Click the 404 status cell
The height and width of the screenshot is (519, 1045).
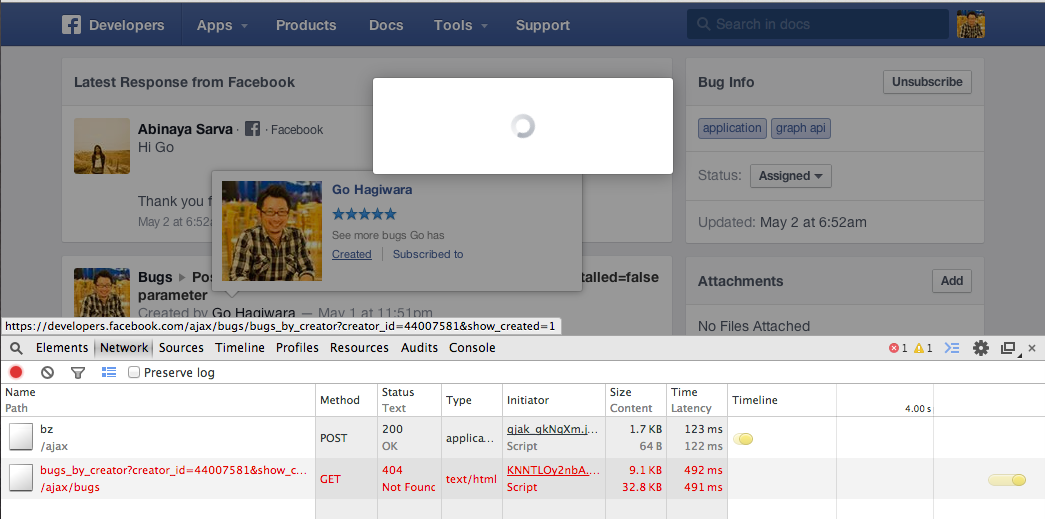[409, 478]
